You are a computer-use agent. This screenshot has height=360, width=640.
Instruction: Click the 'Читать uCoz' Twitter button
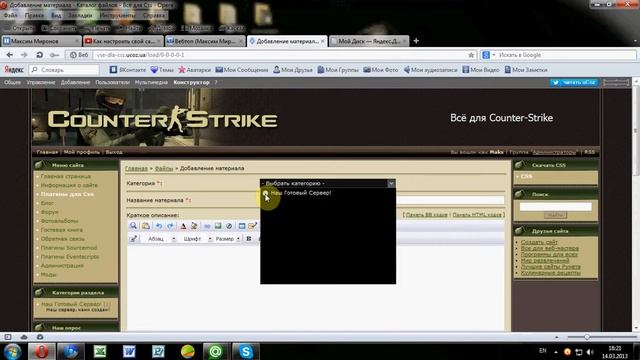point(574,82)
